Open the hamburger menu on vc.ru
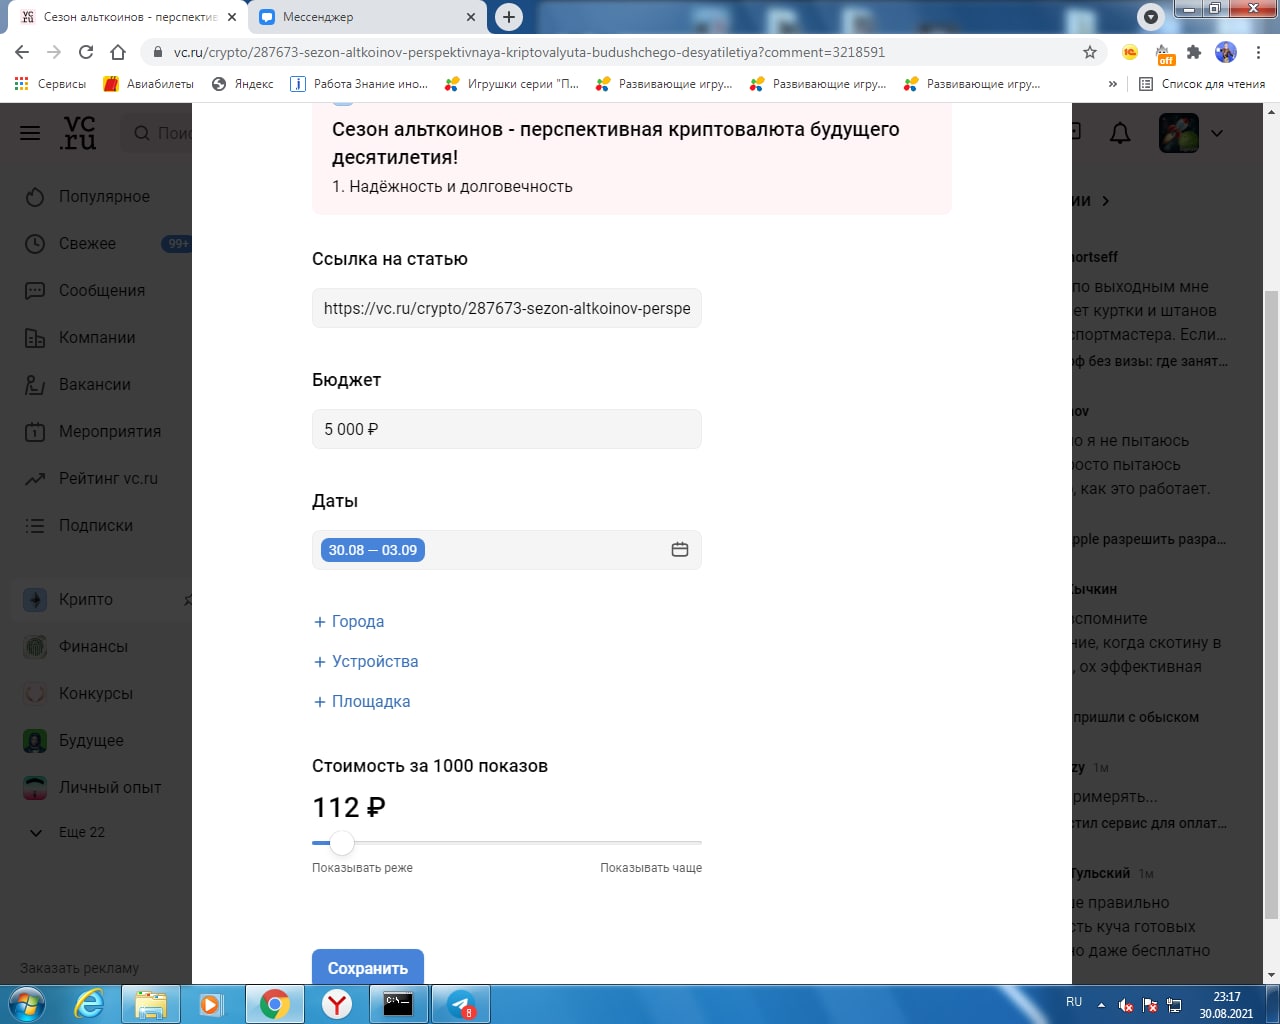 pos(30,133)
